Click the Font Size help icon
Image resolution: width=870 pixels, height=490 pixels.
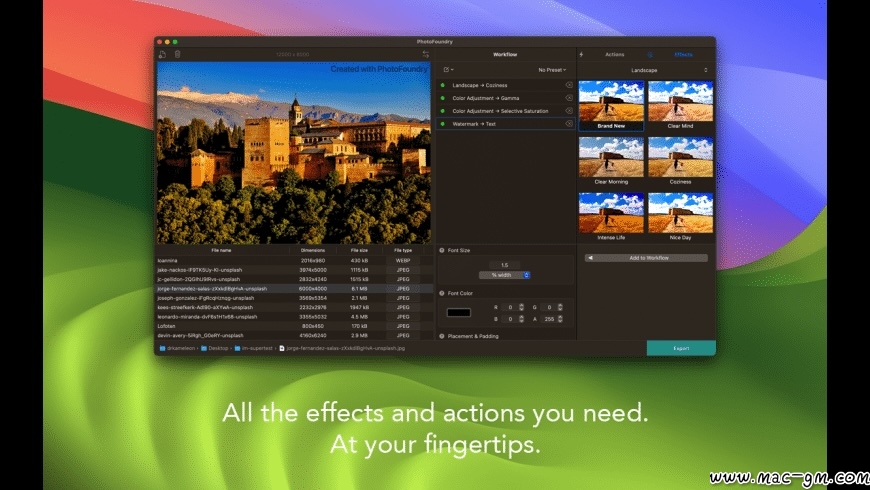(442, 250)
